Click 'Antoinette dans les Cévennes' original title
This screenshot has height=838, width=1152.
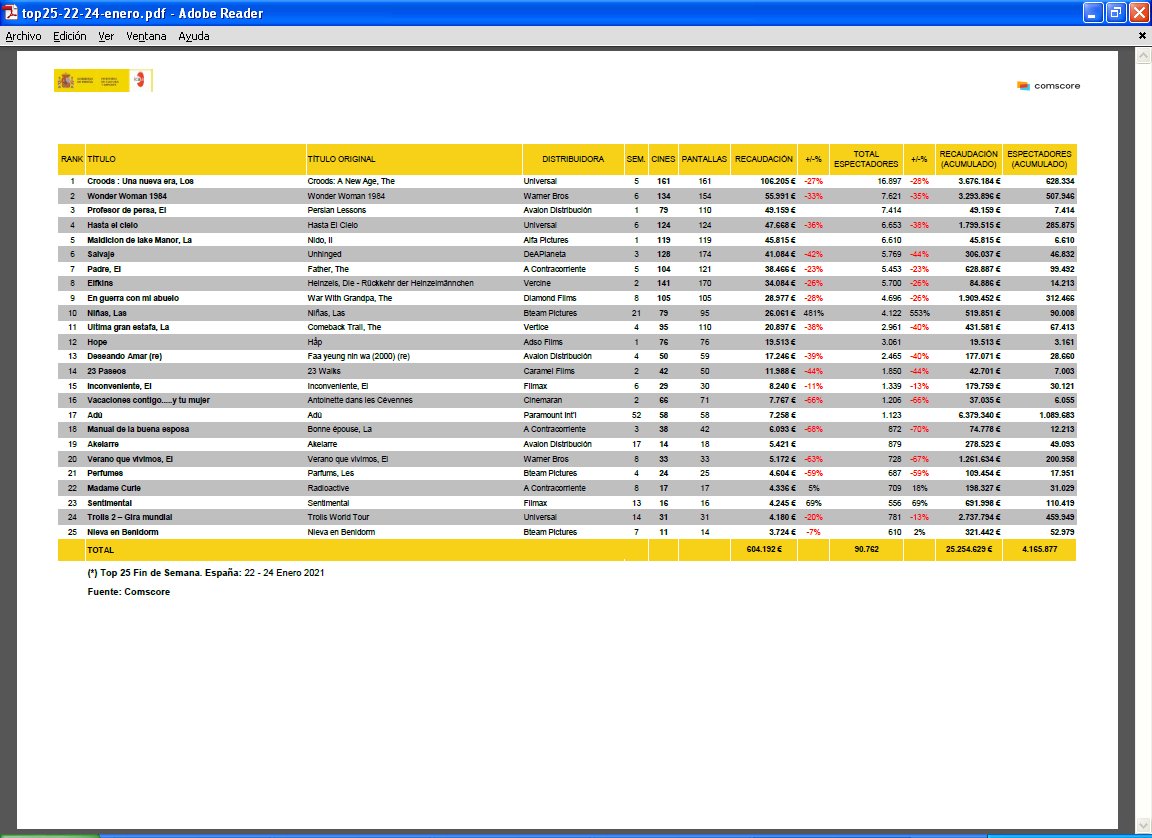(x=360, y=400)
